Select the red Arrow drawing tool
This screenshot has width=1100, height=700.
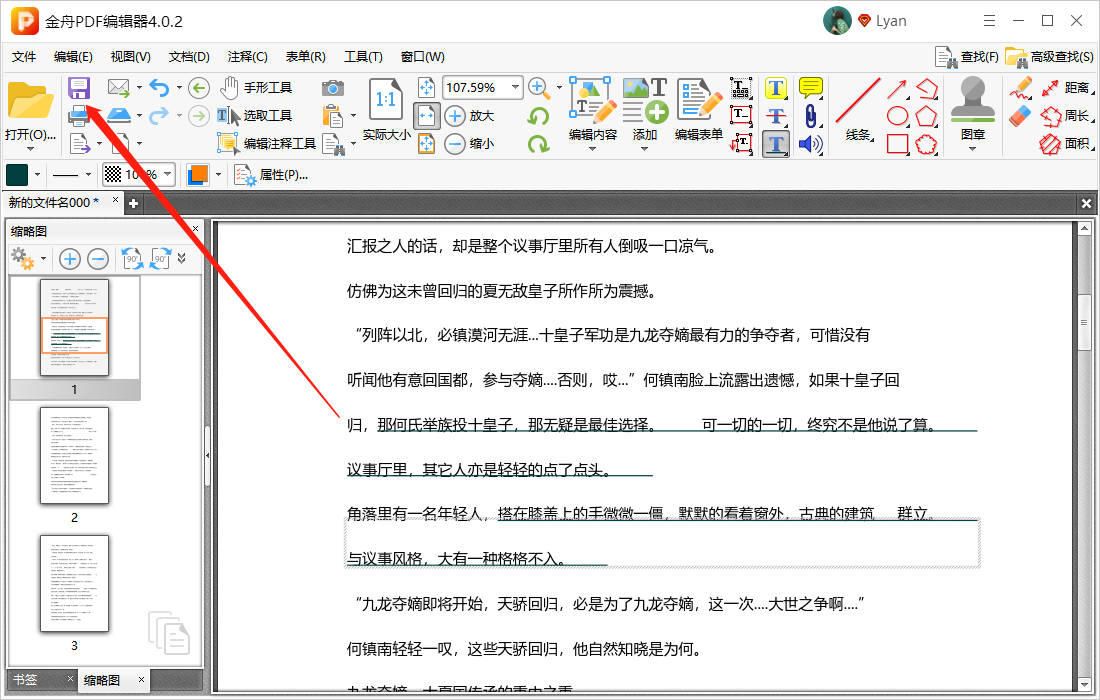[897, 88]
